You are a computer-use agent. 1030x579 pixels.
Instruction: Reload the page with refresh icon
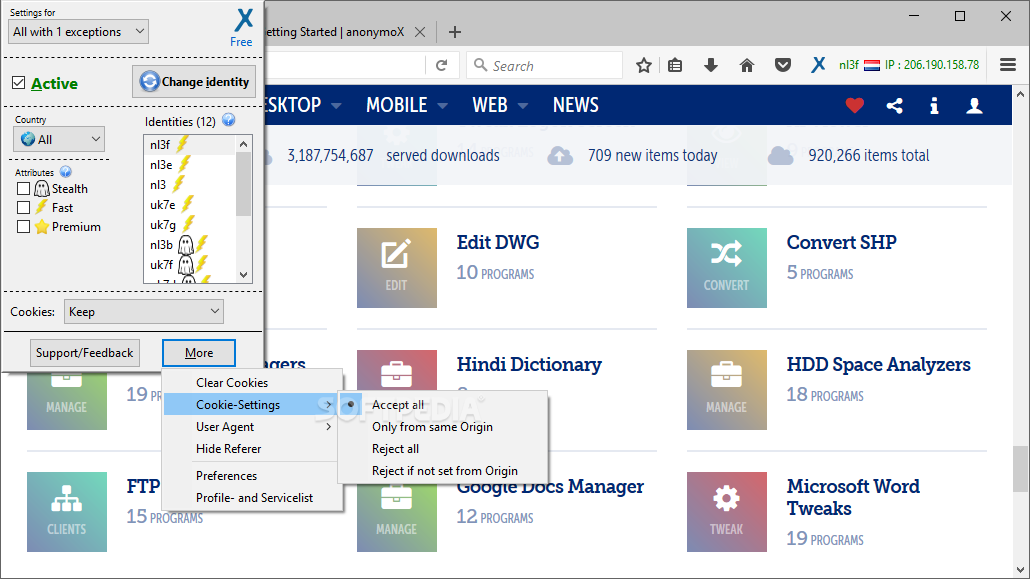[441, 65]
